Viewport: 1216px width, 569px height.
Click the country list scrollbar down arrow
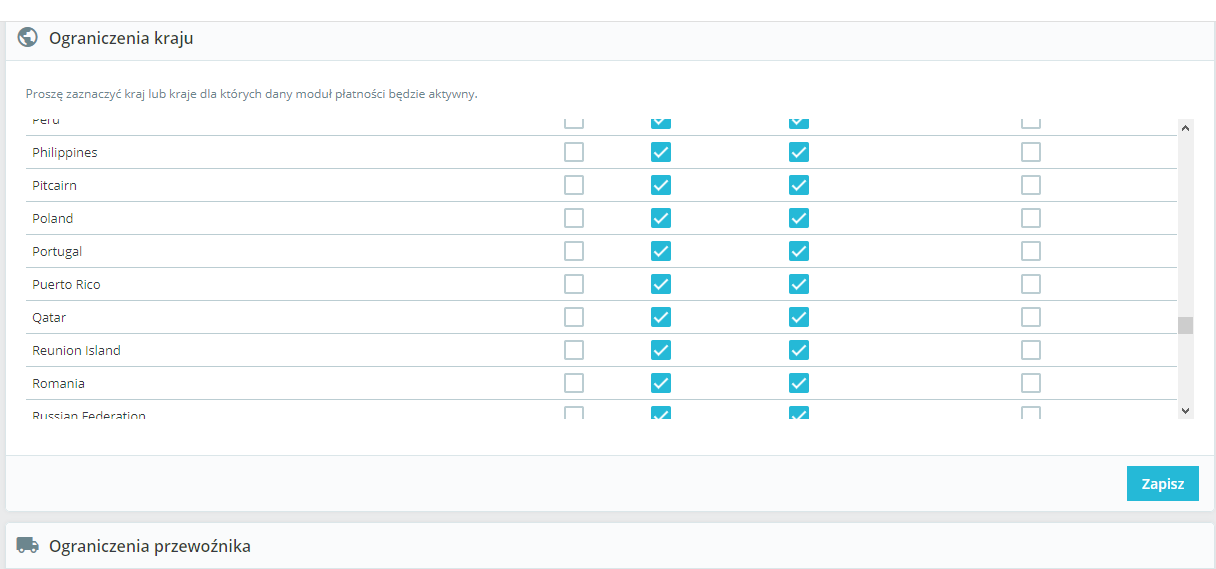[x=1186, y=410]
